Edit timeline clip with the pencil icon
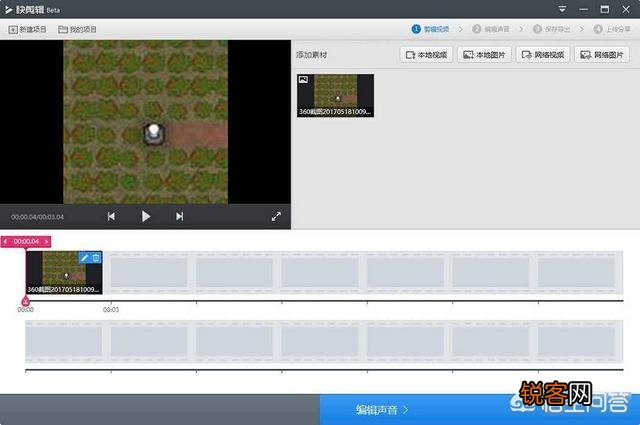The image size is (640, 425). [x=84, y=258]
